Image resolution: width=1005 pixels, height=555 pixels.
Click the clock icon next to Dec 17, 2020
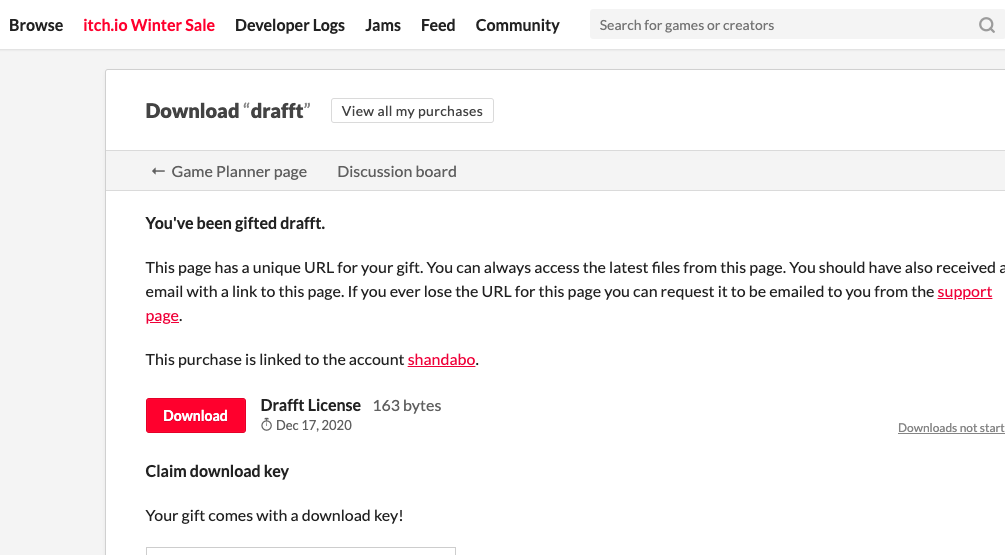coord(267,425)
